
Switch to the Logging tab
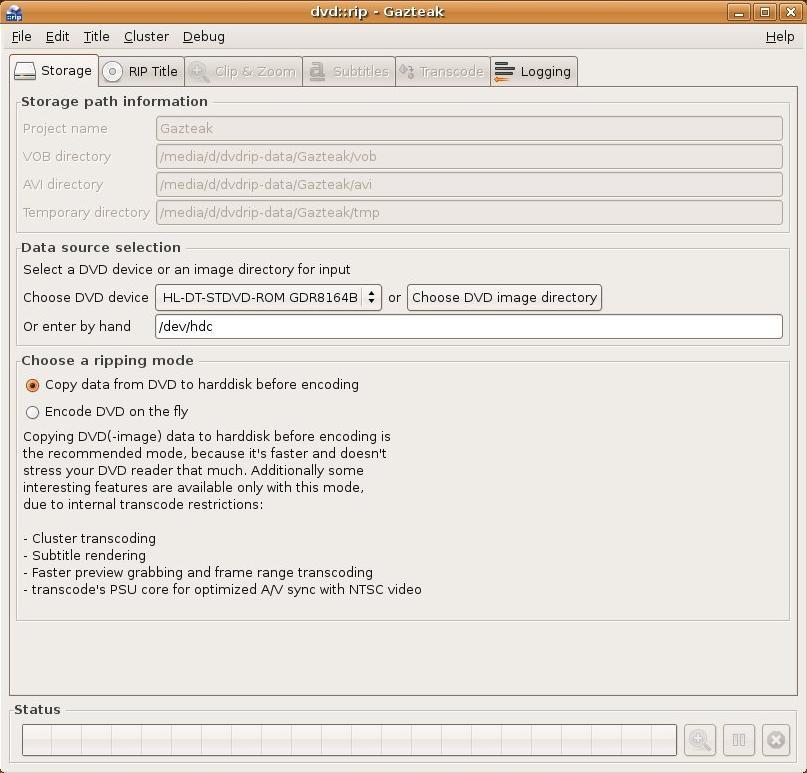[x=534, y=72]
